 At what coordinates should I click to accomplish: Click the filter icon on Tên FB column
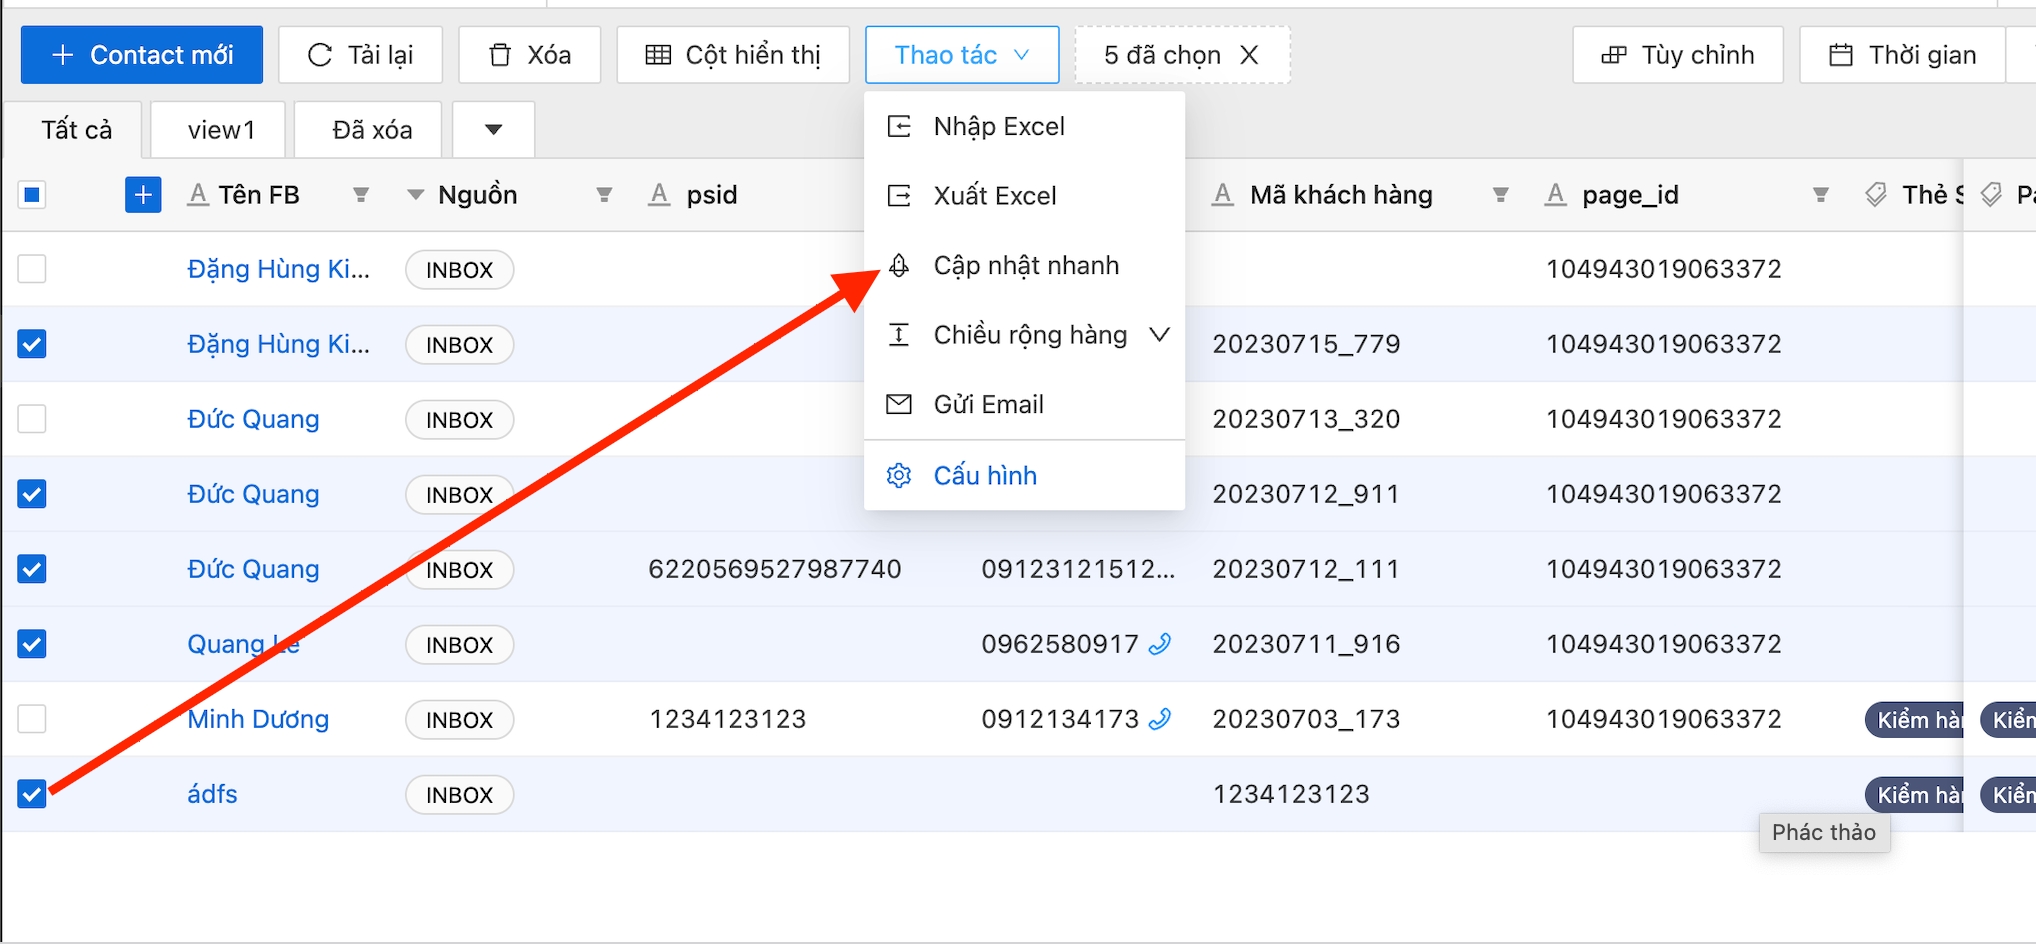click(x=361, y=195)
